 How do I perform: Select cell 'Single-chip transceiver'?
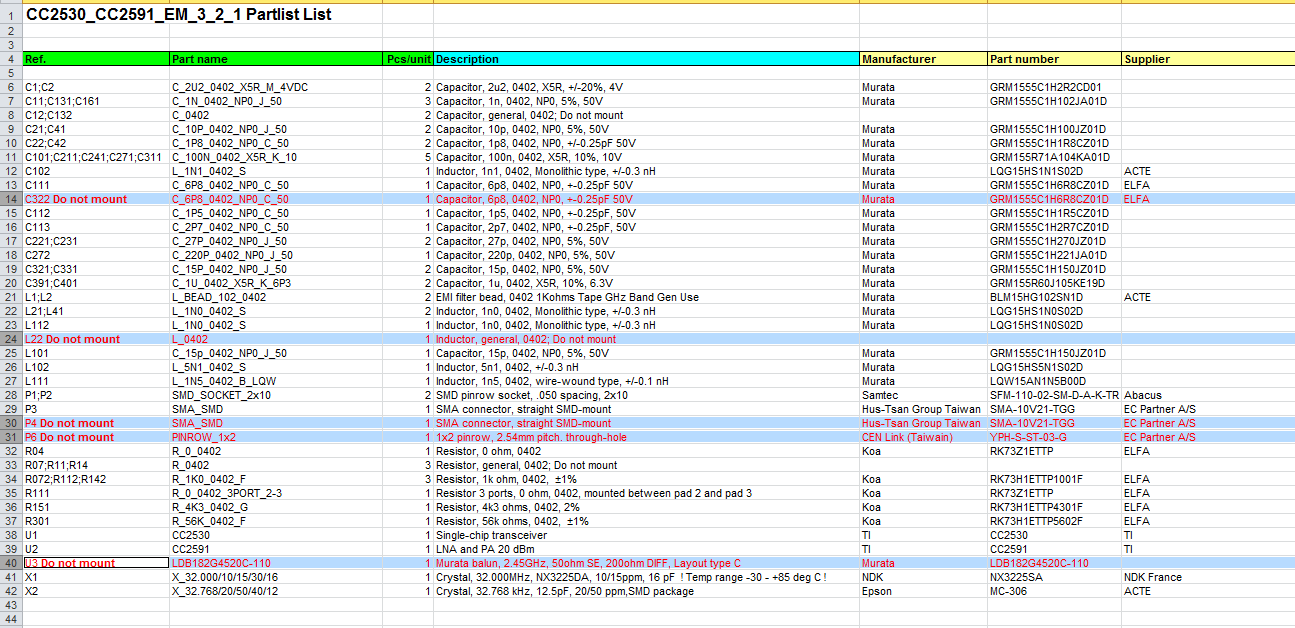tap(646, 535)
